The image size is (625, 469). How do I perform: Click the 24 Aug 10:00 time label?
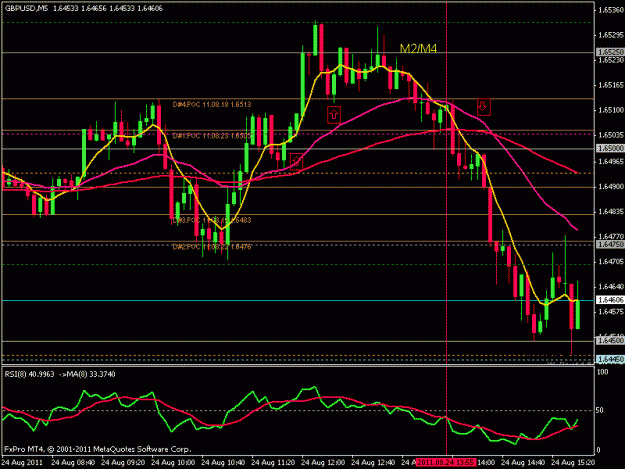tap(173, 463)
